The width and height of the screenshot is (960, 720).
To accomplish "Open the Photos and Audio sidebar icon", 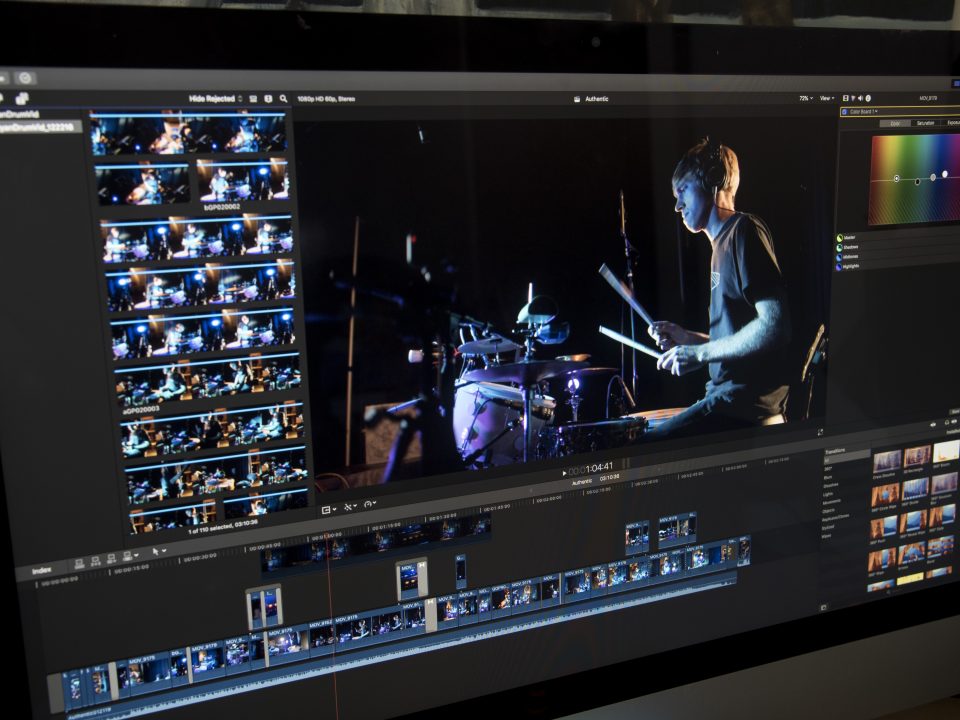I will (x=22, y=98).
